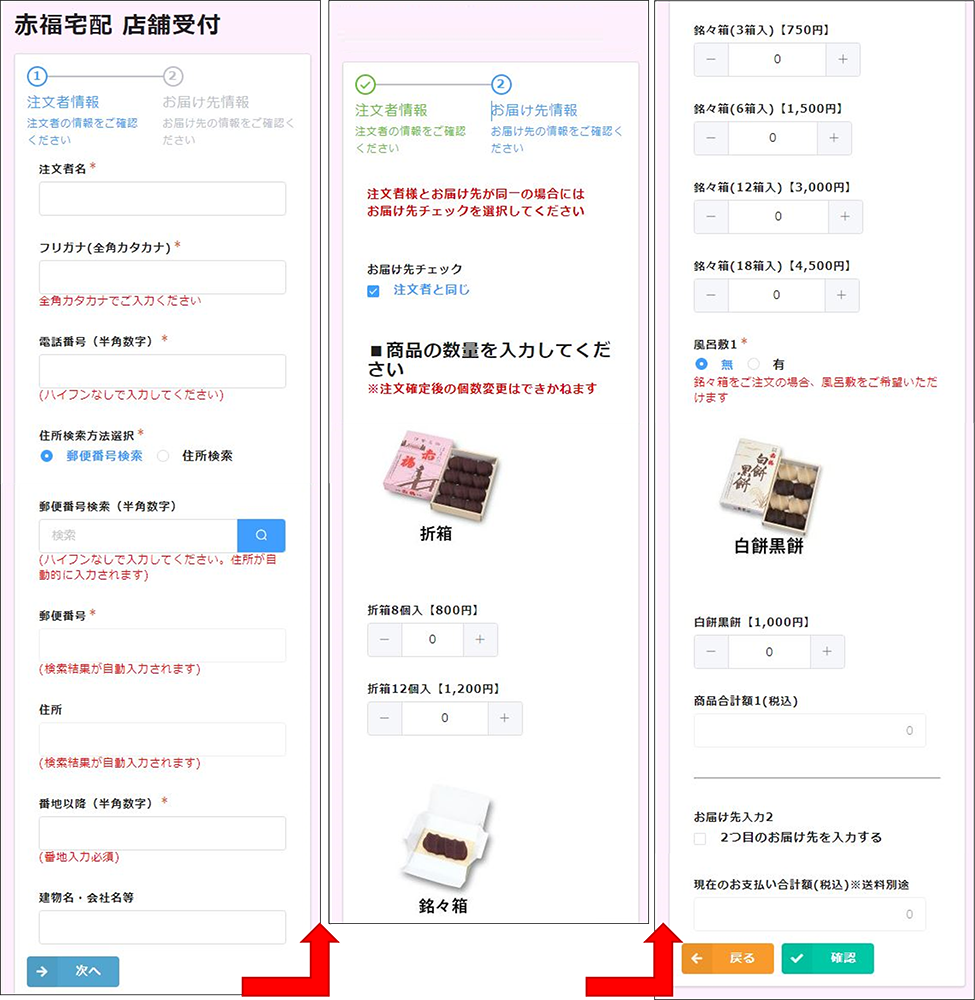The image size is (975, 1000).
Task: Decrease 折箱12個入 quantity with minus
Action: (385, 718)
